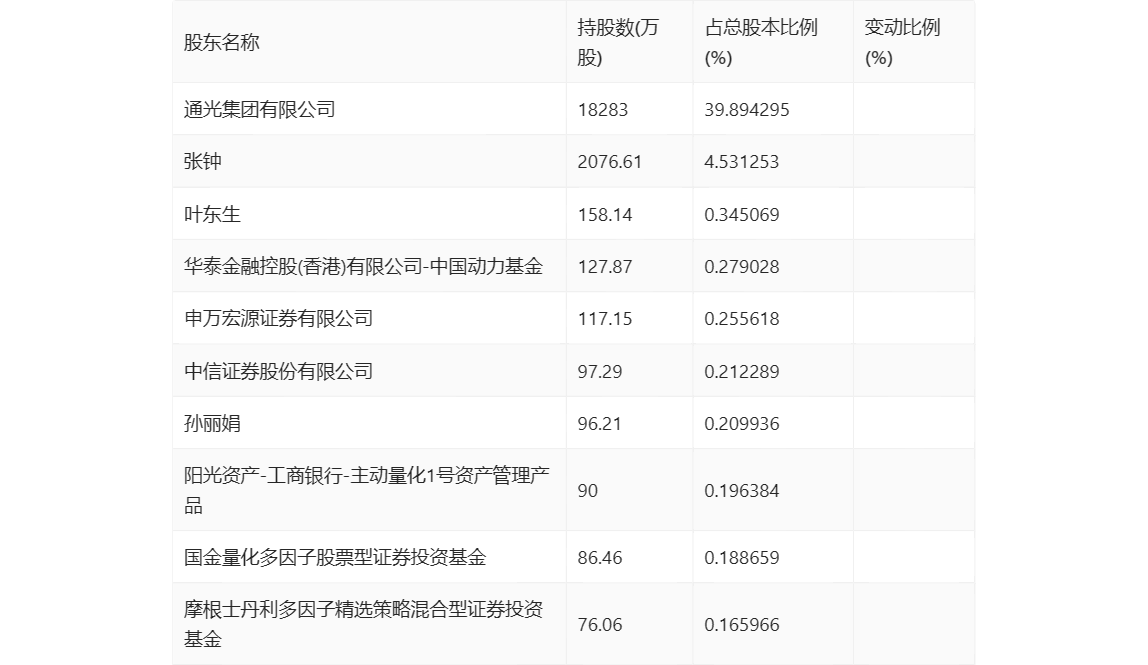Click the percentage 0.165966

[x=742, y=625]
